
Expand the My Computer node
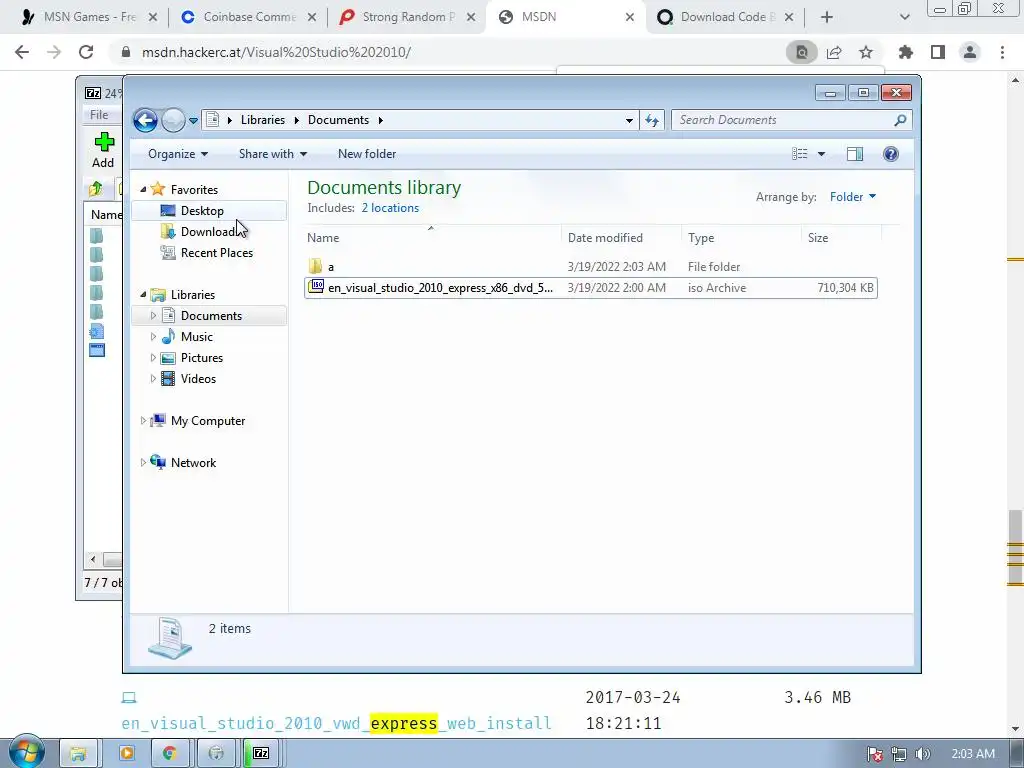pyautogui.click(x=143, y=421)
